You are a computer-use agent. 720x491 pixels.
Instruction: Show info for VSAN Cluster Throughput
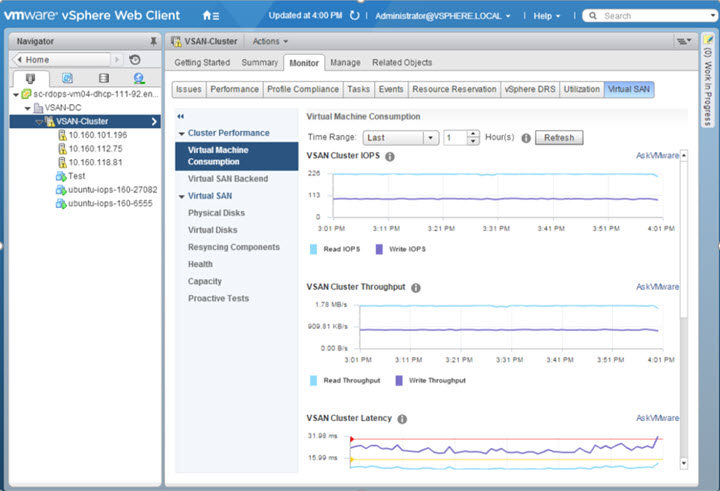(x=416, y=288)
